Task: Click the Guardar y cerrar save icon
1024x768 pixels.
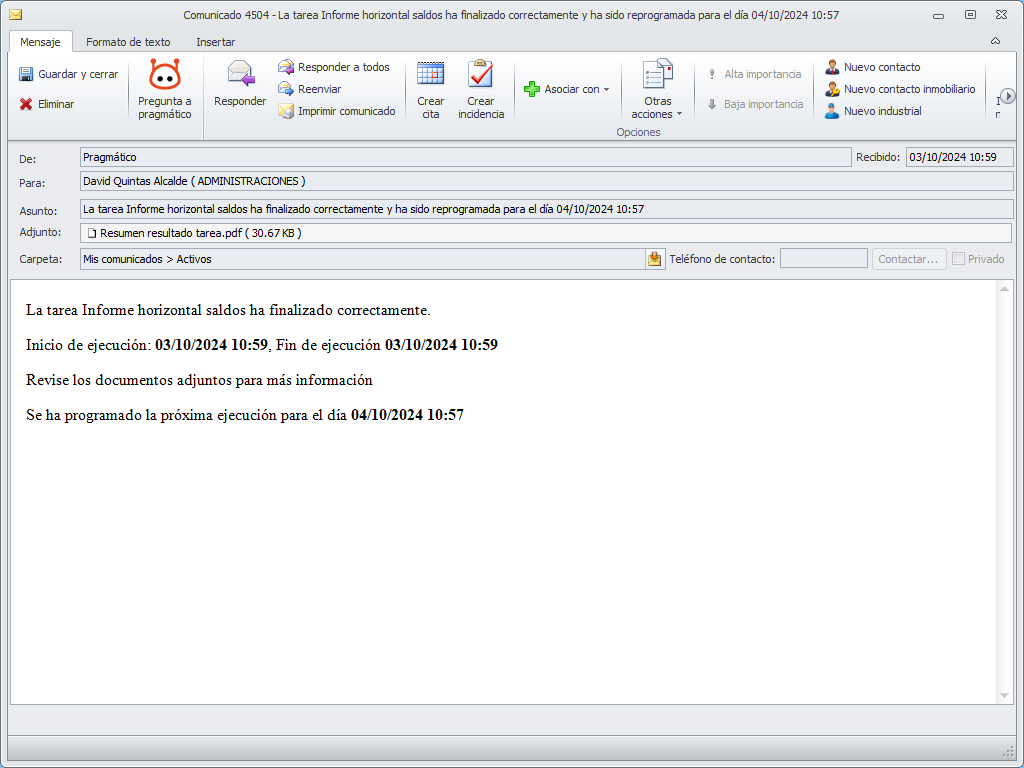Action: pos(26,74)
